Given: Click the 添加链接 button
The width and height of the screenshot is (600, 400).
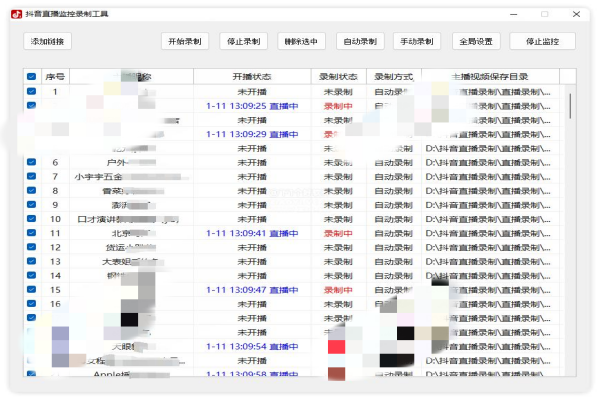Looking at the screenshot, I should (x=47, y=42).
